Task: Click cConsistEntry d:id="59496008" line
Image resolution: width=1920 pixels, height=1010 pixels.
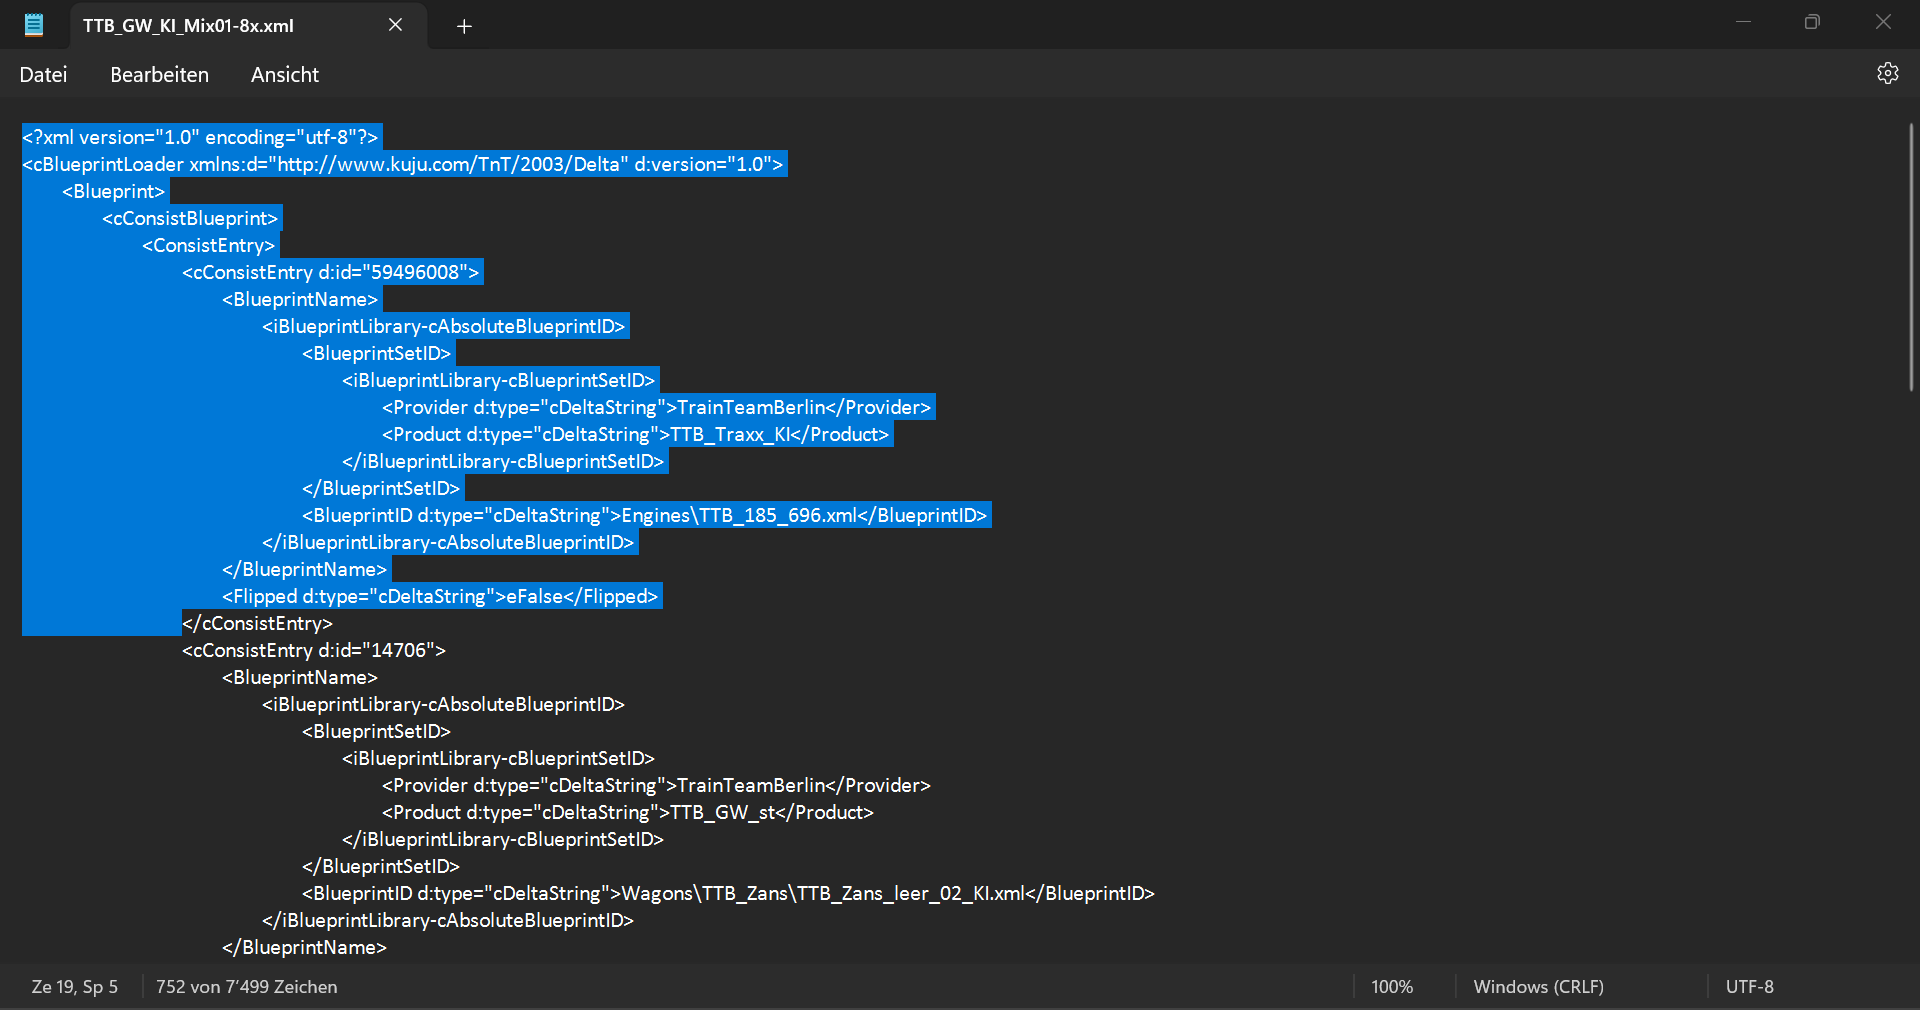Action: (330, 272)
